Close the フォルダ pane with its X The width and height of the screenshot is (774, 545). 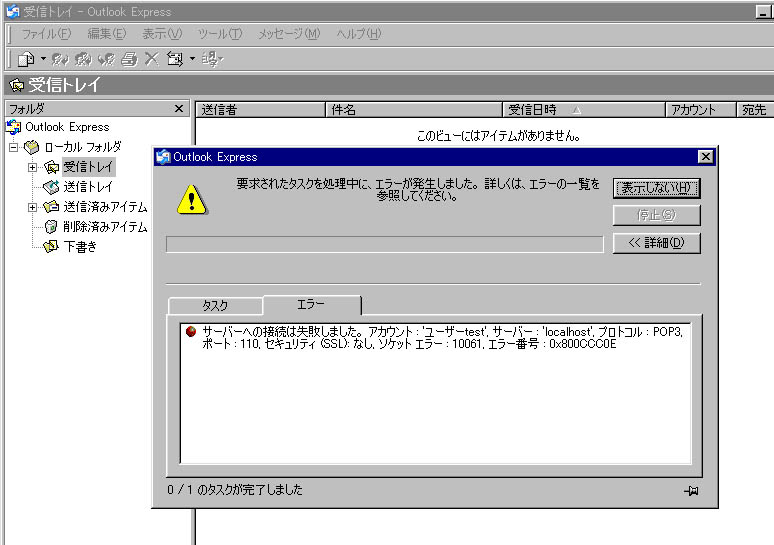179,109
